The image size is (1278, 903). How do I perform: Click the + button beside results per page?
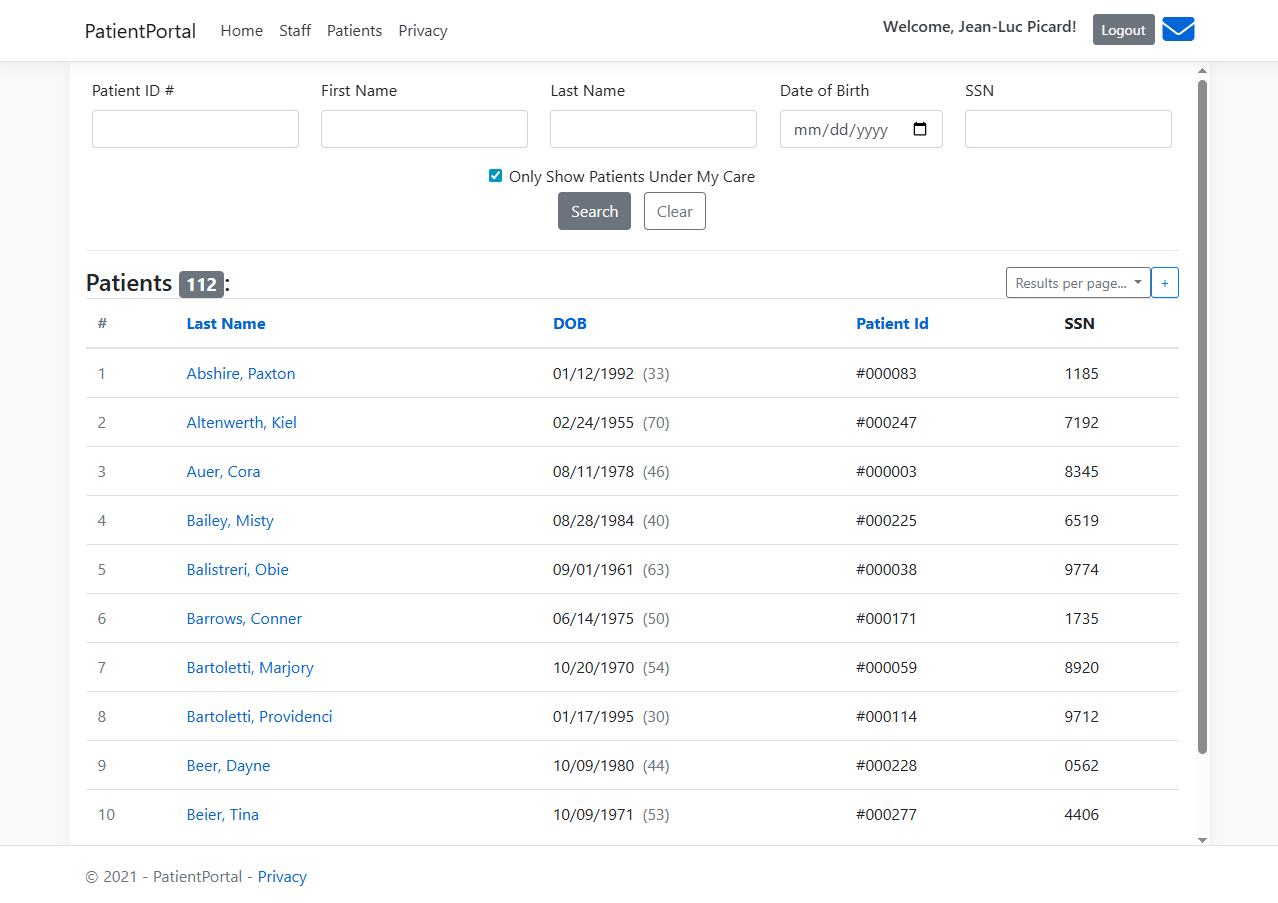(x=1164, y=282)
